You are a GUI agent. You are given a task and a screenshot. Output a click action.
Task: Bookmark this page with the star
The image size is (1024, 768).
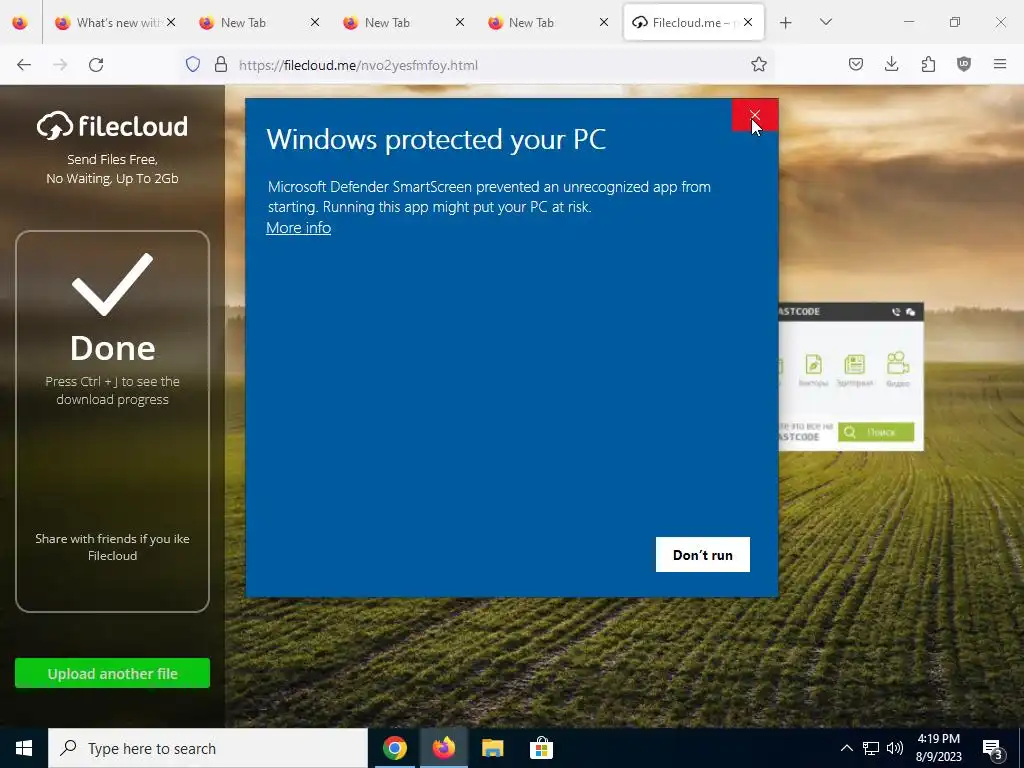[758, 65]
